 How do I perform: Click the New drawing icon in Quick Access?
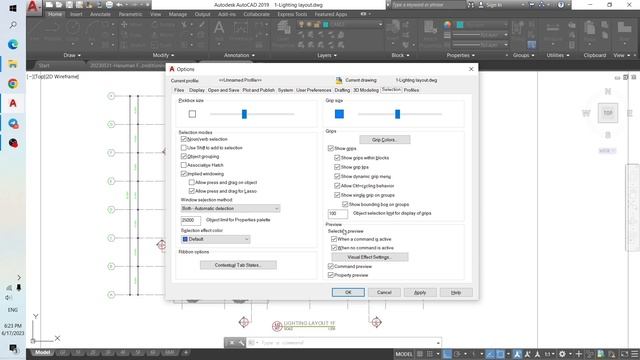[x=49, y=5]
